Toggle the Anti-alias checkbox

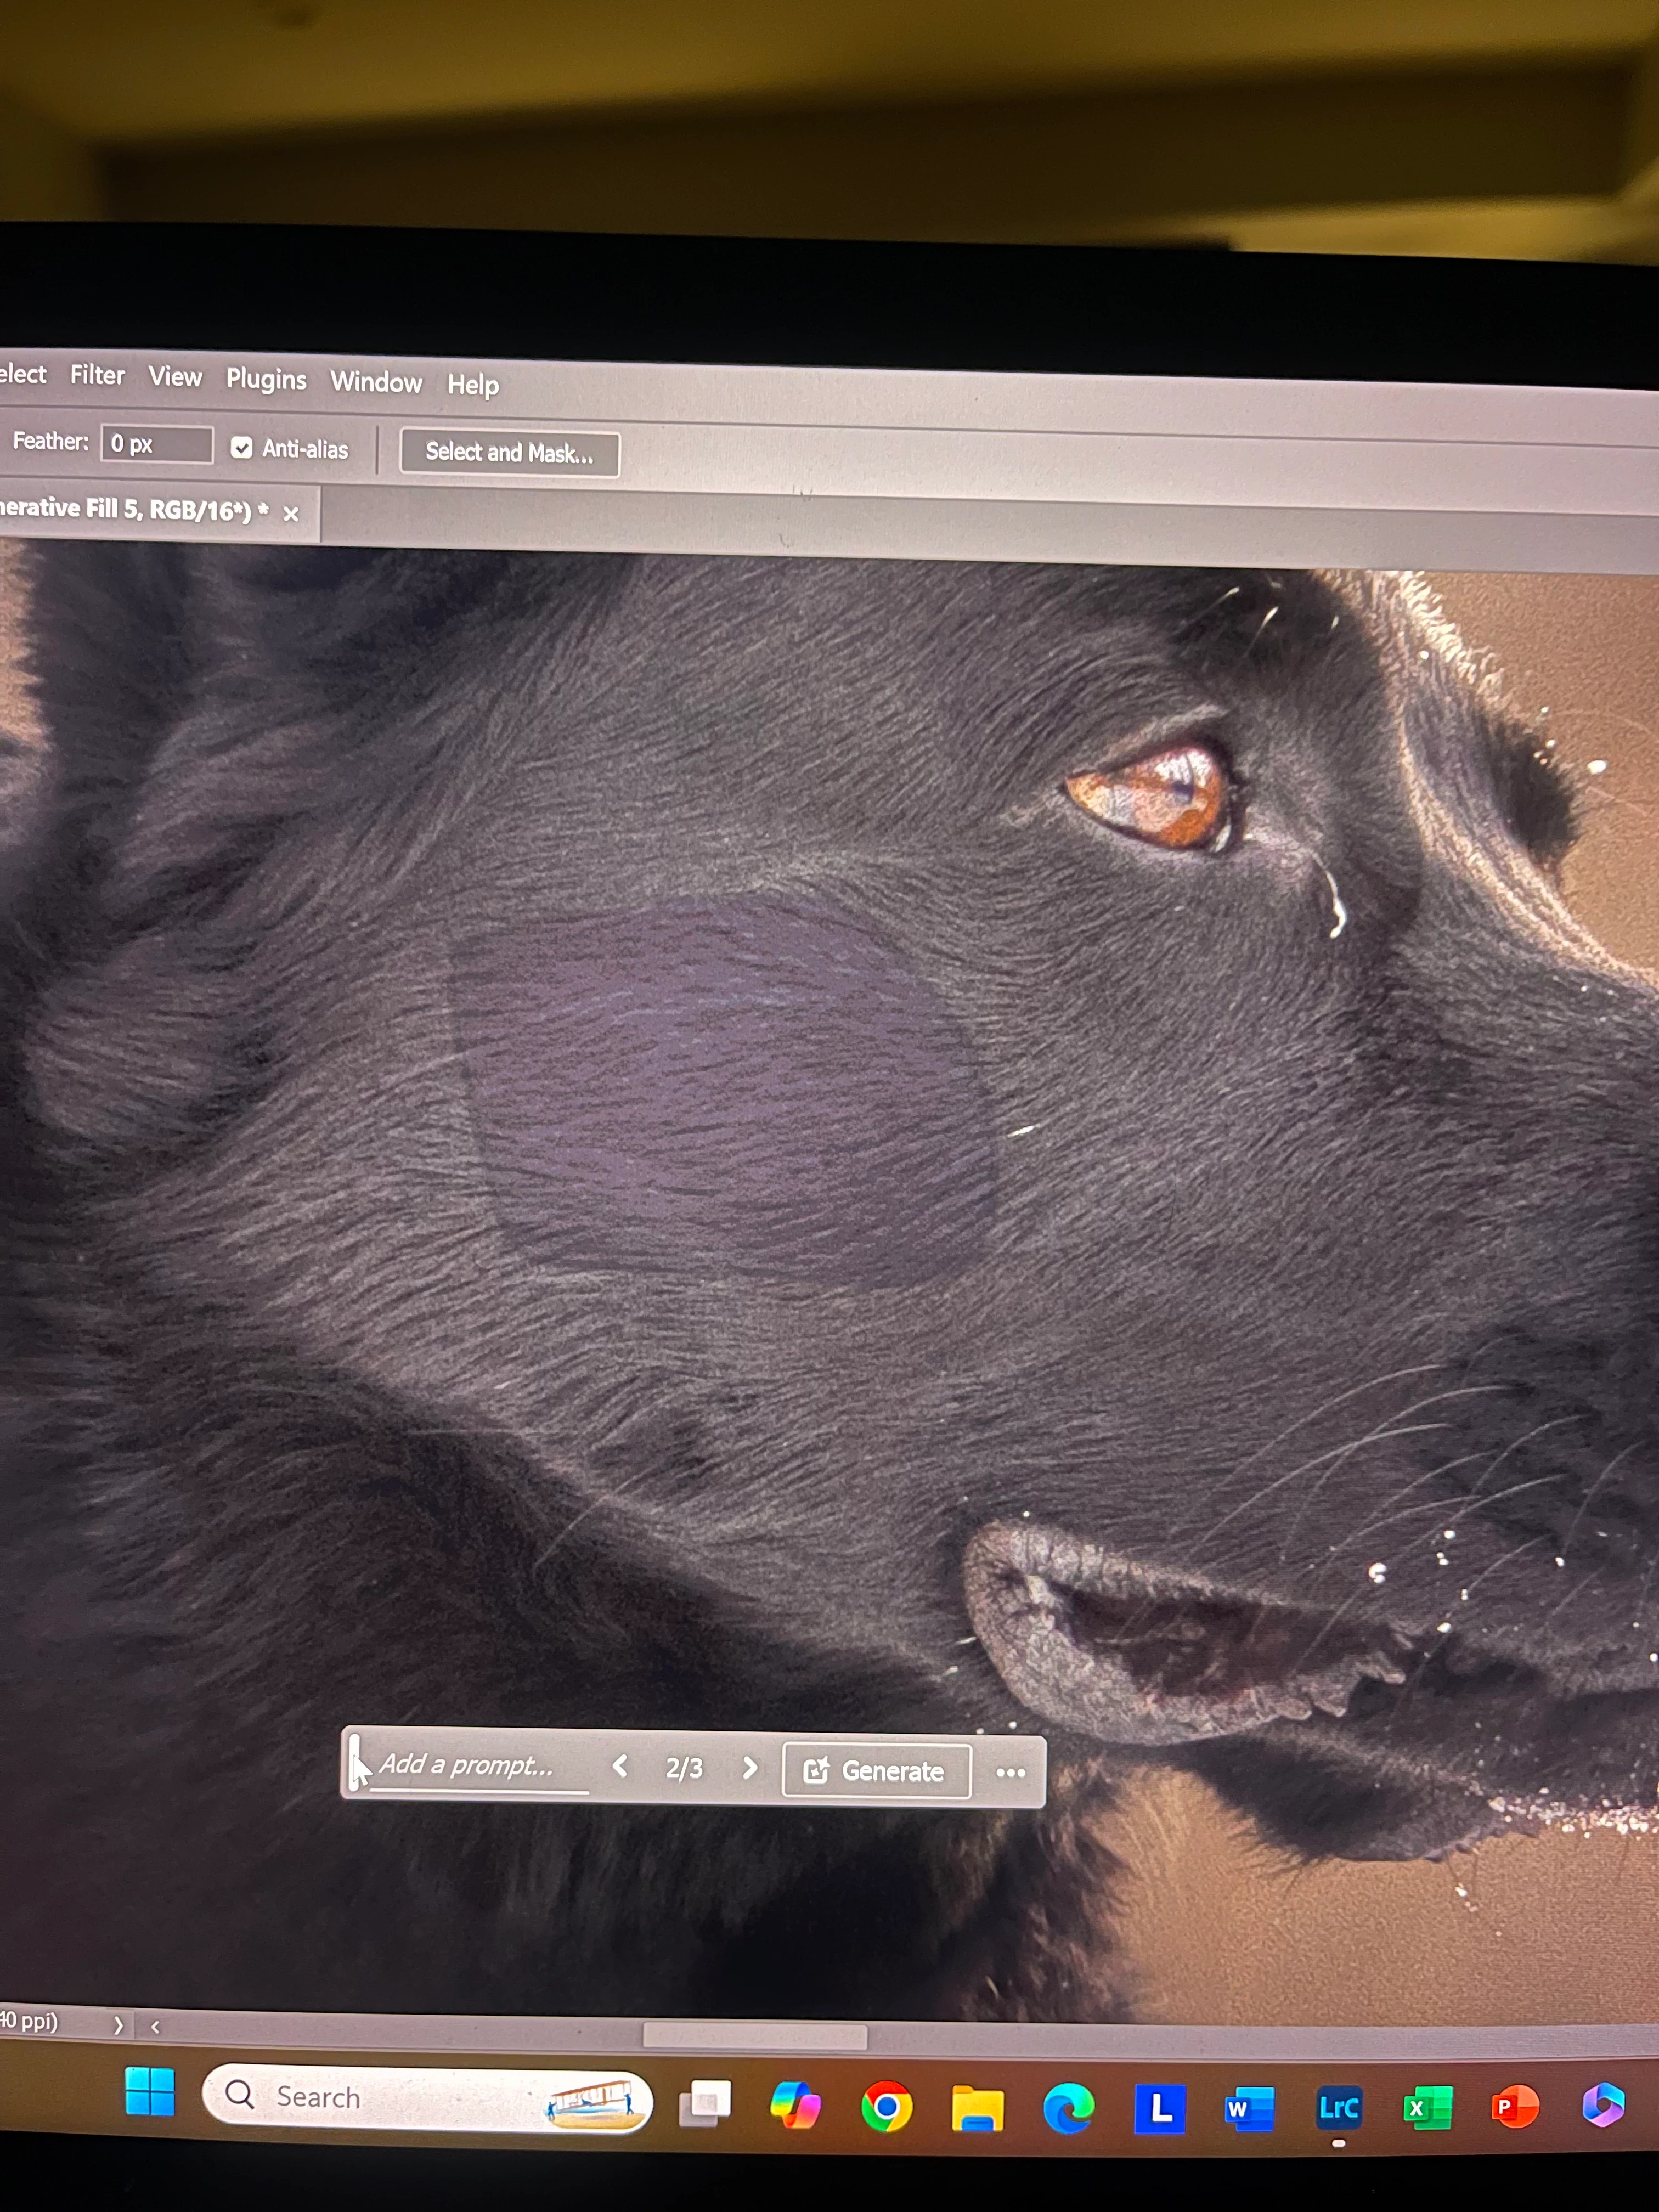tap(241, 447)
